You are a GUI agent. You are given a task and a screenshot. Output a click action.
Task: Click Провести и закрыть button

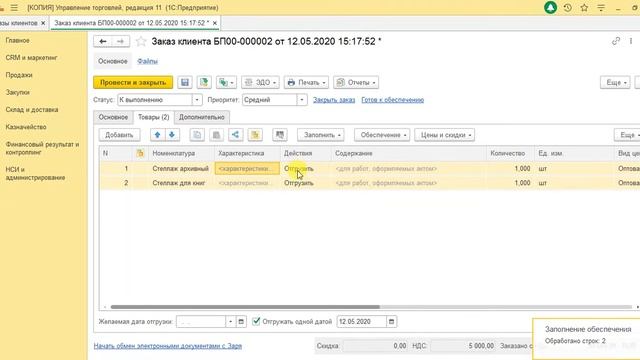(x=133, y=82)
